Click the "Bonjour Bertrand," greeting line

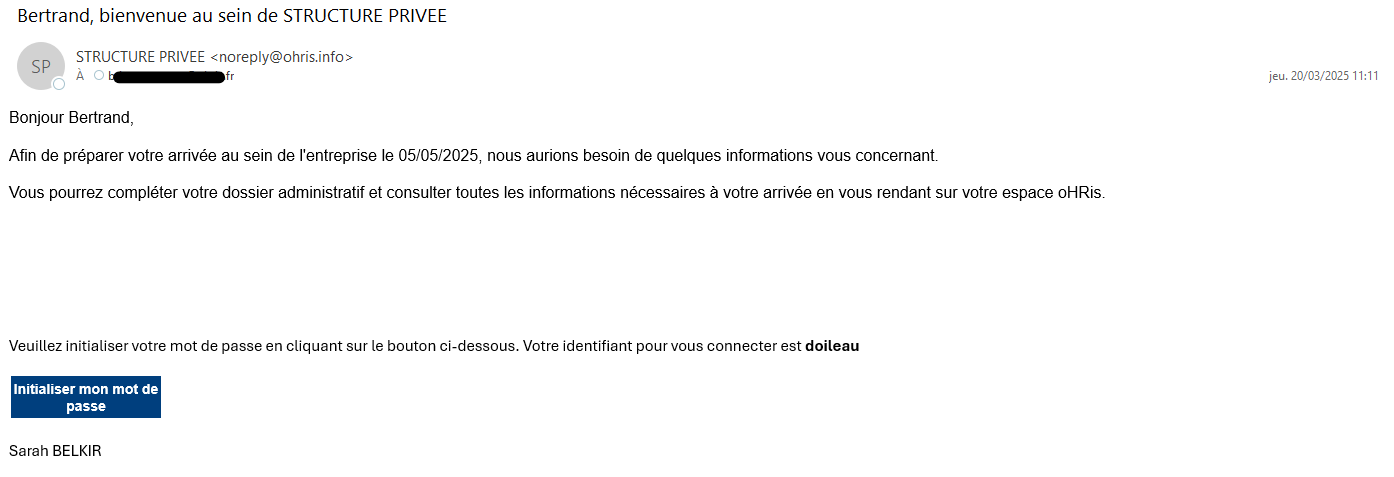[x=71, y=118]
